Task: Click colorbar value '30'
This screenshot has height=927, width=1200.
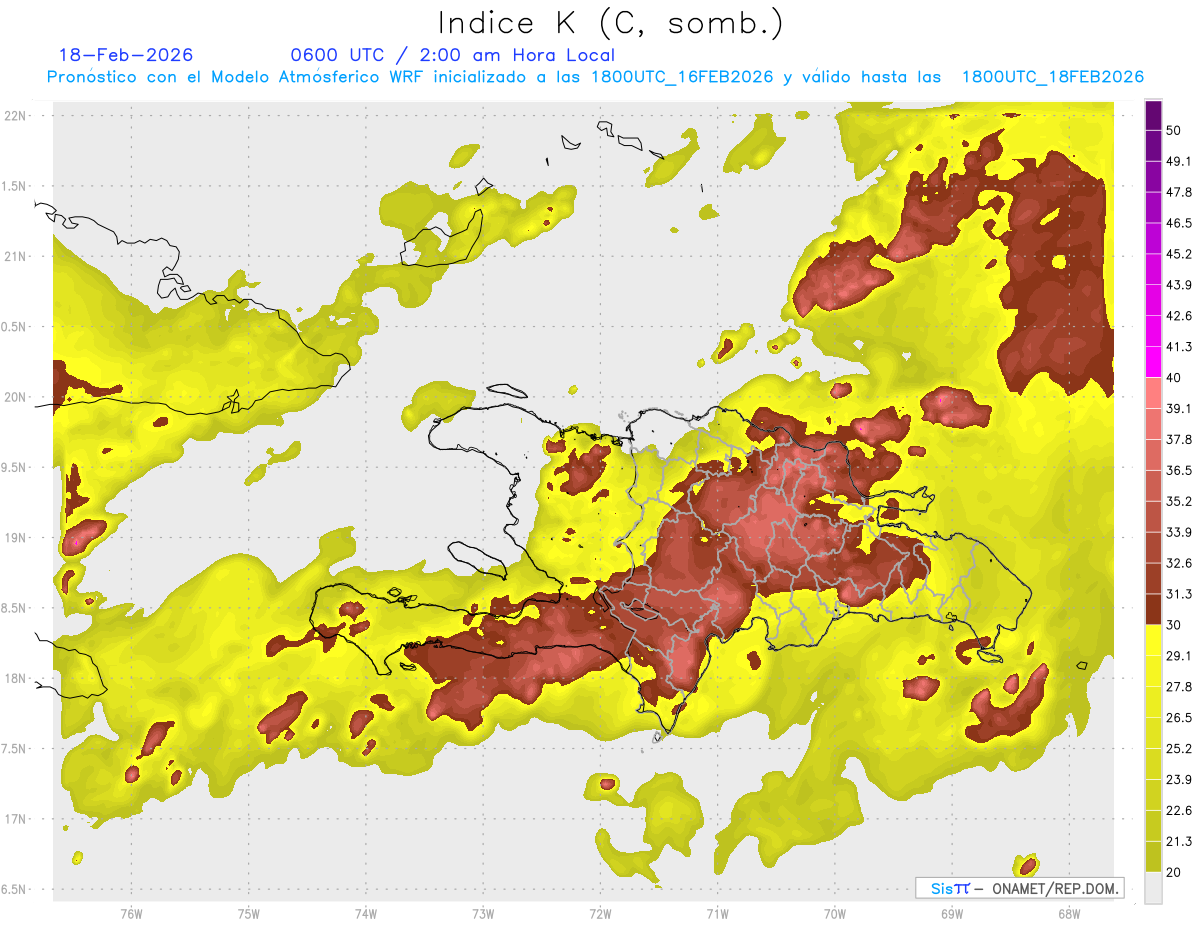Action: tap(1174, 625)
